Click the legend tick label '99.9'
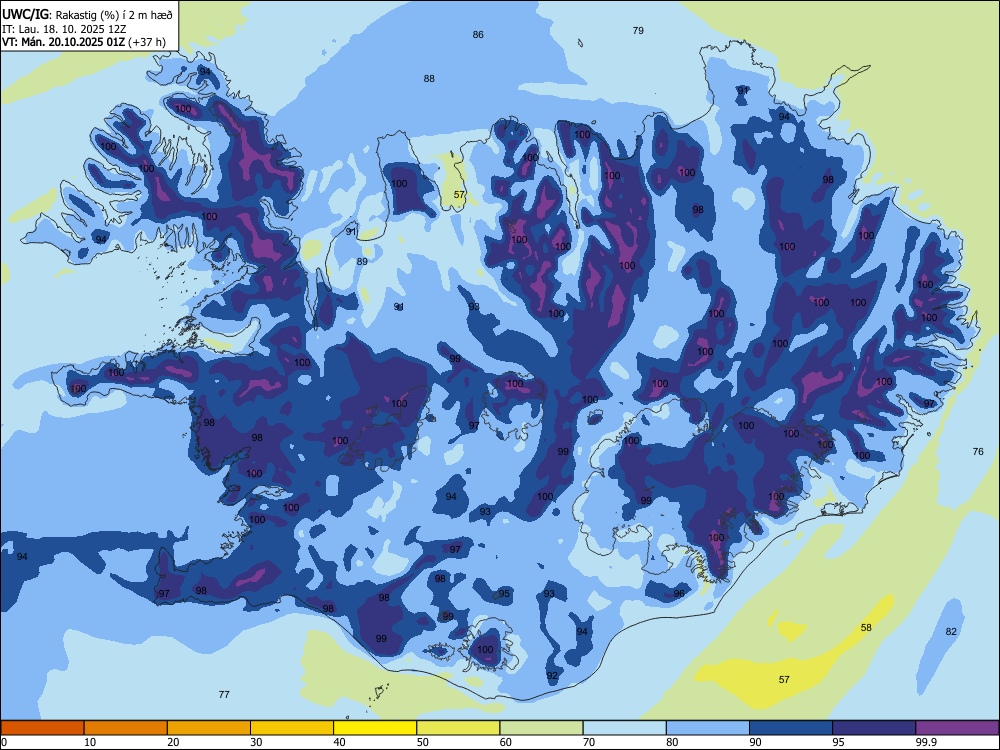The image size is (1000, 750). pos(925,742)
